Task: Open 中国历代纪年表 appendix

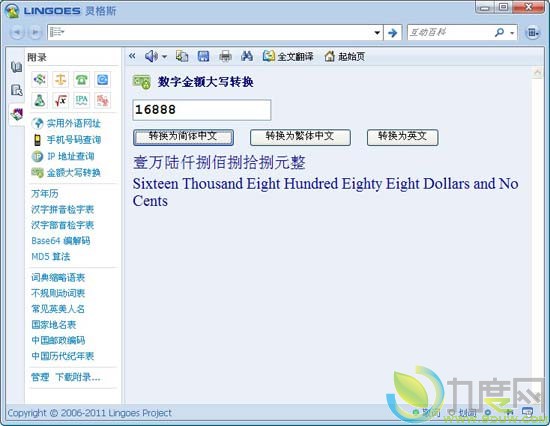Action: point(63,356)
